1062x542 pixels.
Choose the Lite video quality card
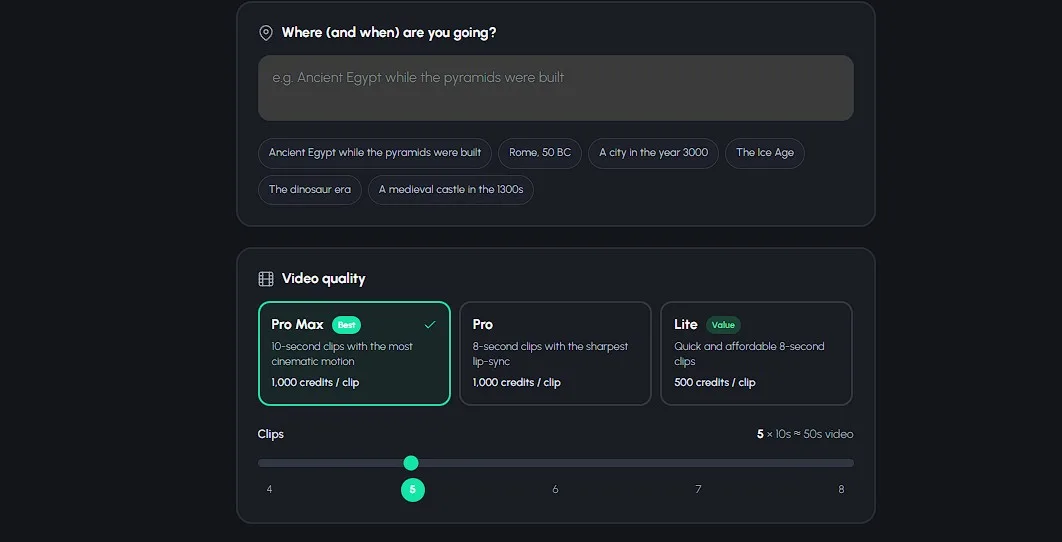tap(757, 354)
